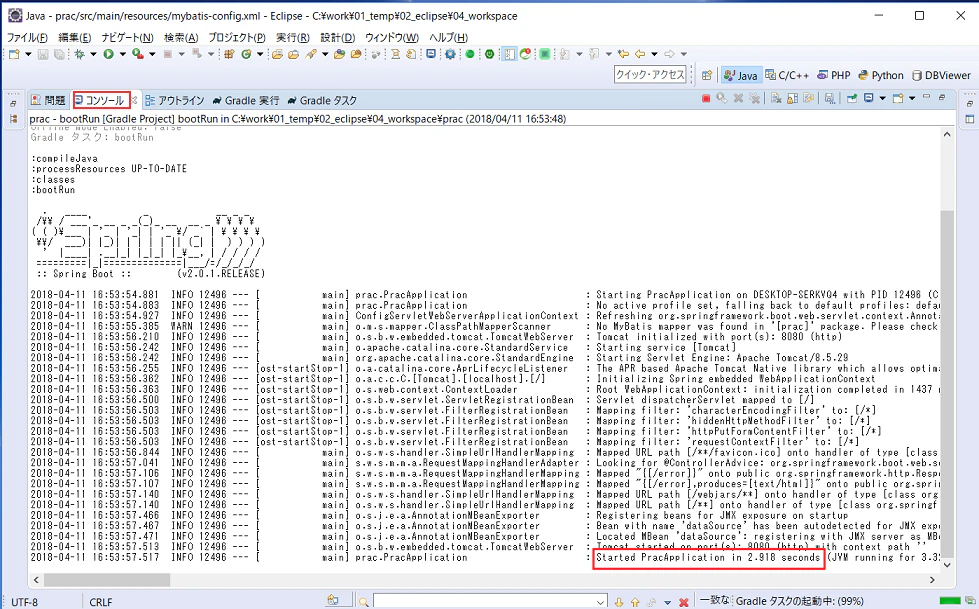Click the console scroll-right arrow
979x609 pixels.
coord(932,580)
